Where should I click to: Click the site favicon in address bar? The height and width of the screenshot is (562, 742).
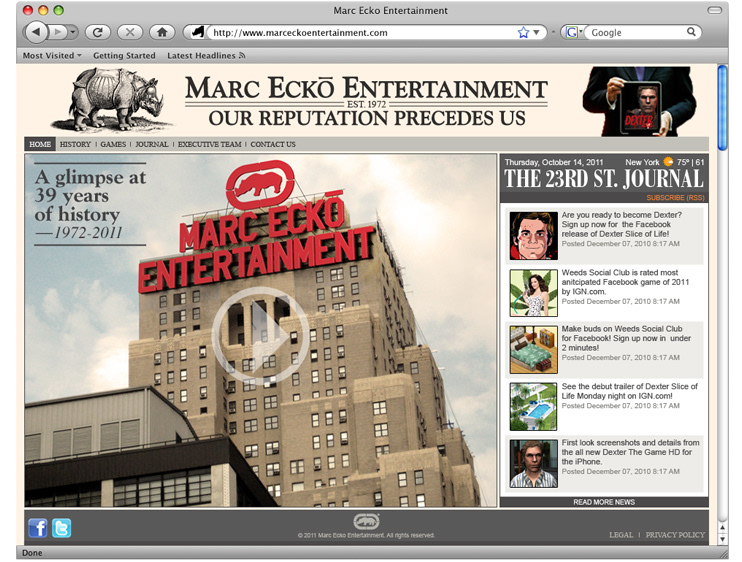click(x=198, y=32)
